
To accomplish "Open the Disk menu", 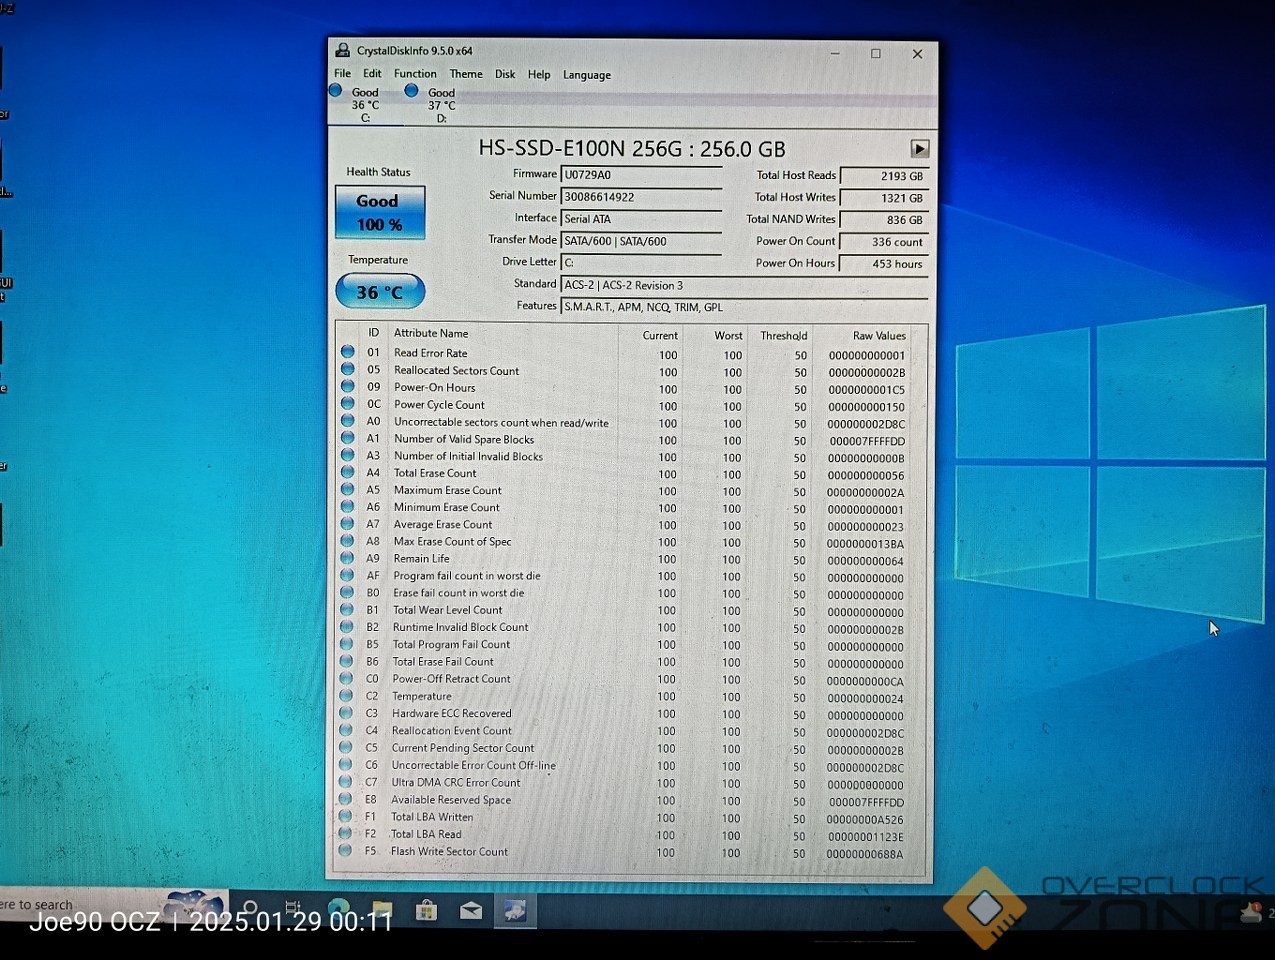I will [x=505, y=74].
